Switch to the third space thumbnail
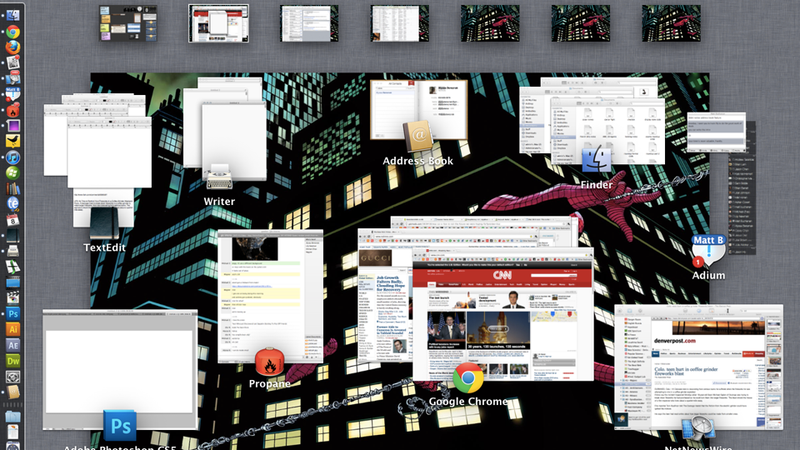 click(x=309, y=23)
